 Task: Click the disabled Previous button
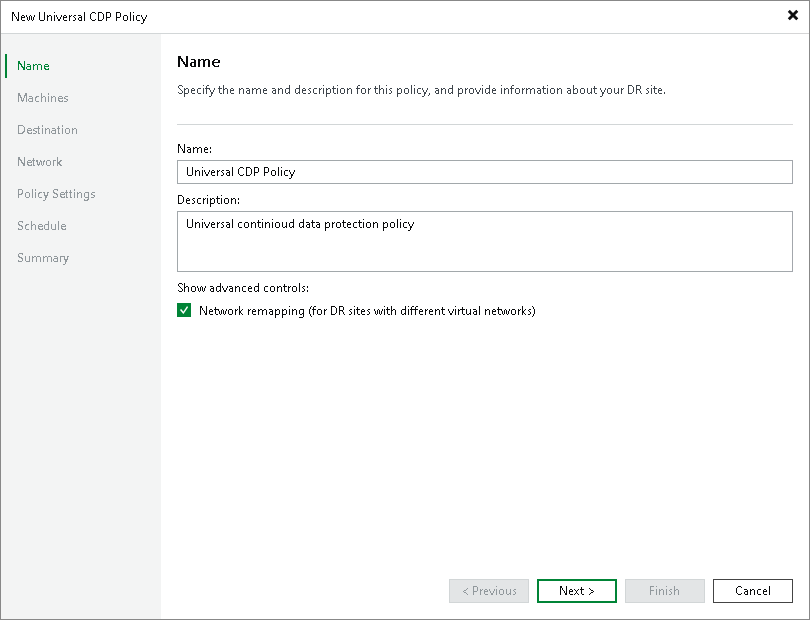point(488,590)
